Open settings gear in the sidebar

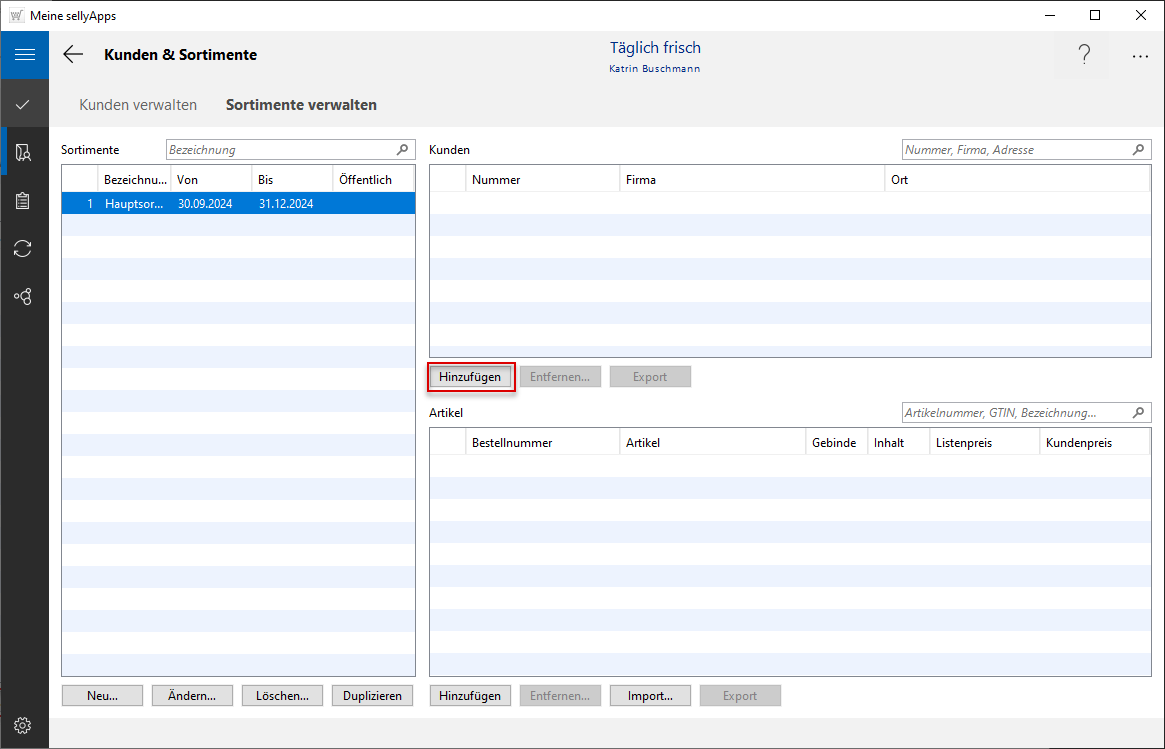23,725
